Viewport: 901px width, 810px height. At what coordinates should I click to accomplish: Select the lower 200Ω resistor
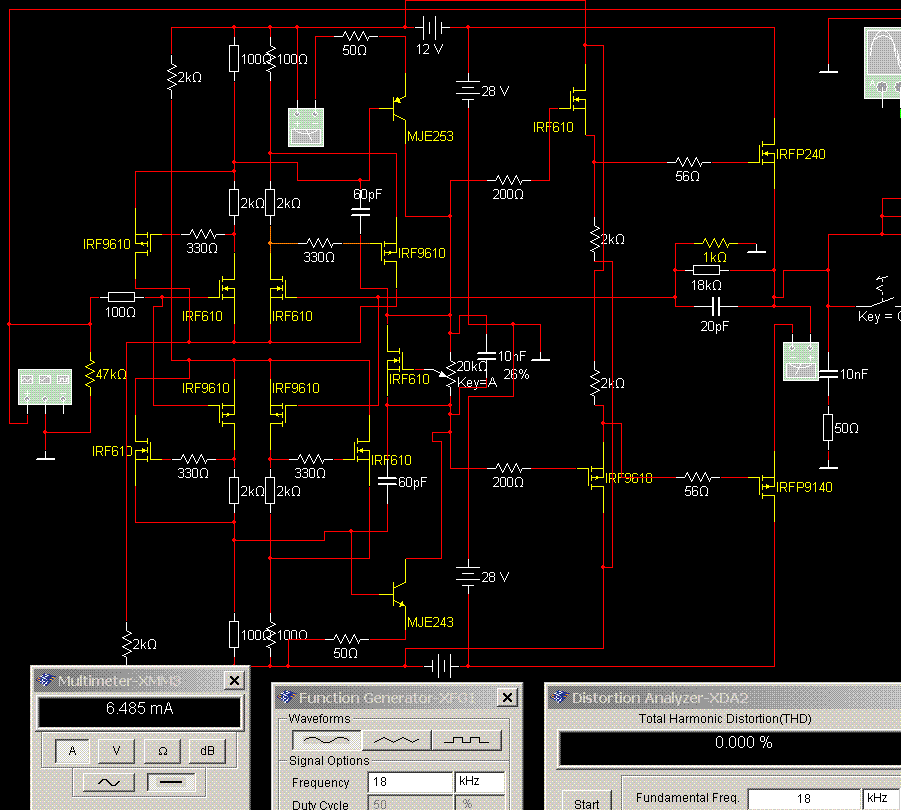[x=509, y=468]
